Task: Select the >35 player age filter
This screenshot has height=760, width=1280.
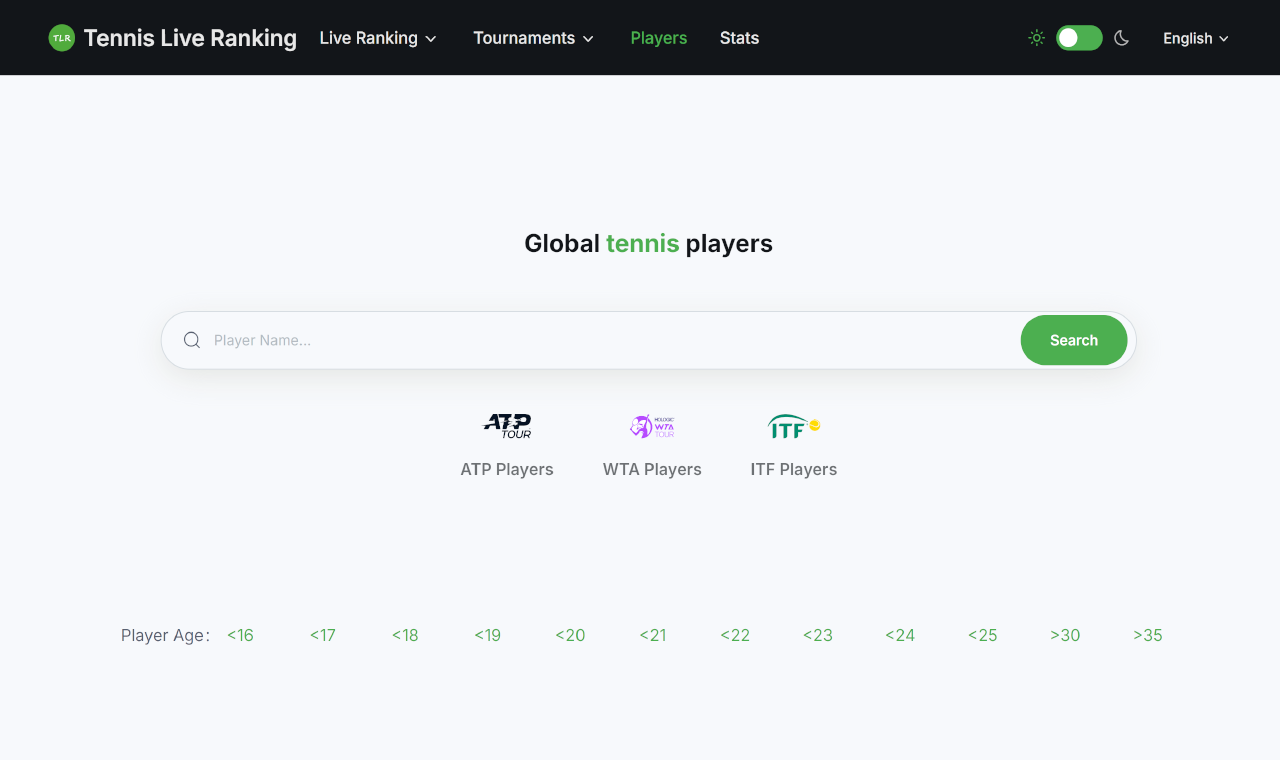Action: 1148,635
